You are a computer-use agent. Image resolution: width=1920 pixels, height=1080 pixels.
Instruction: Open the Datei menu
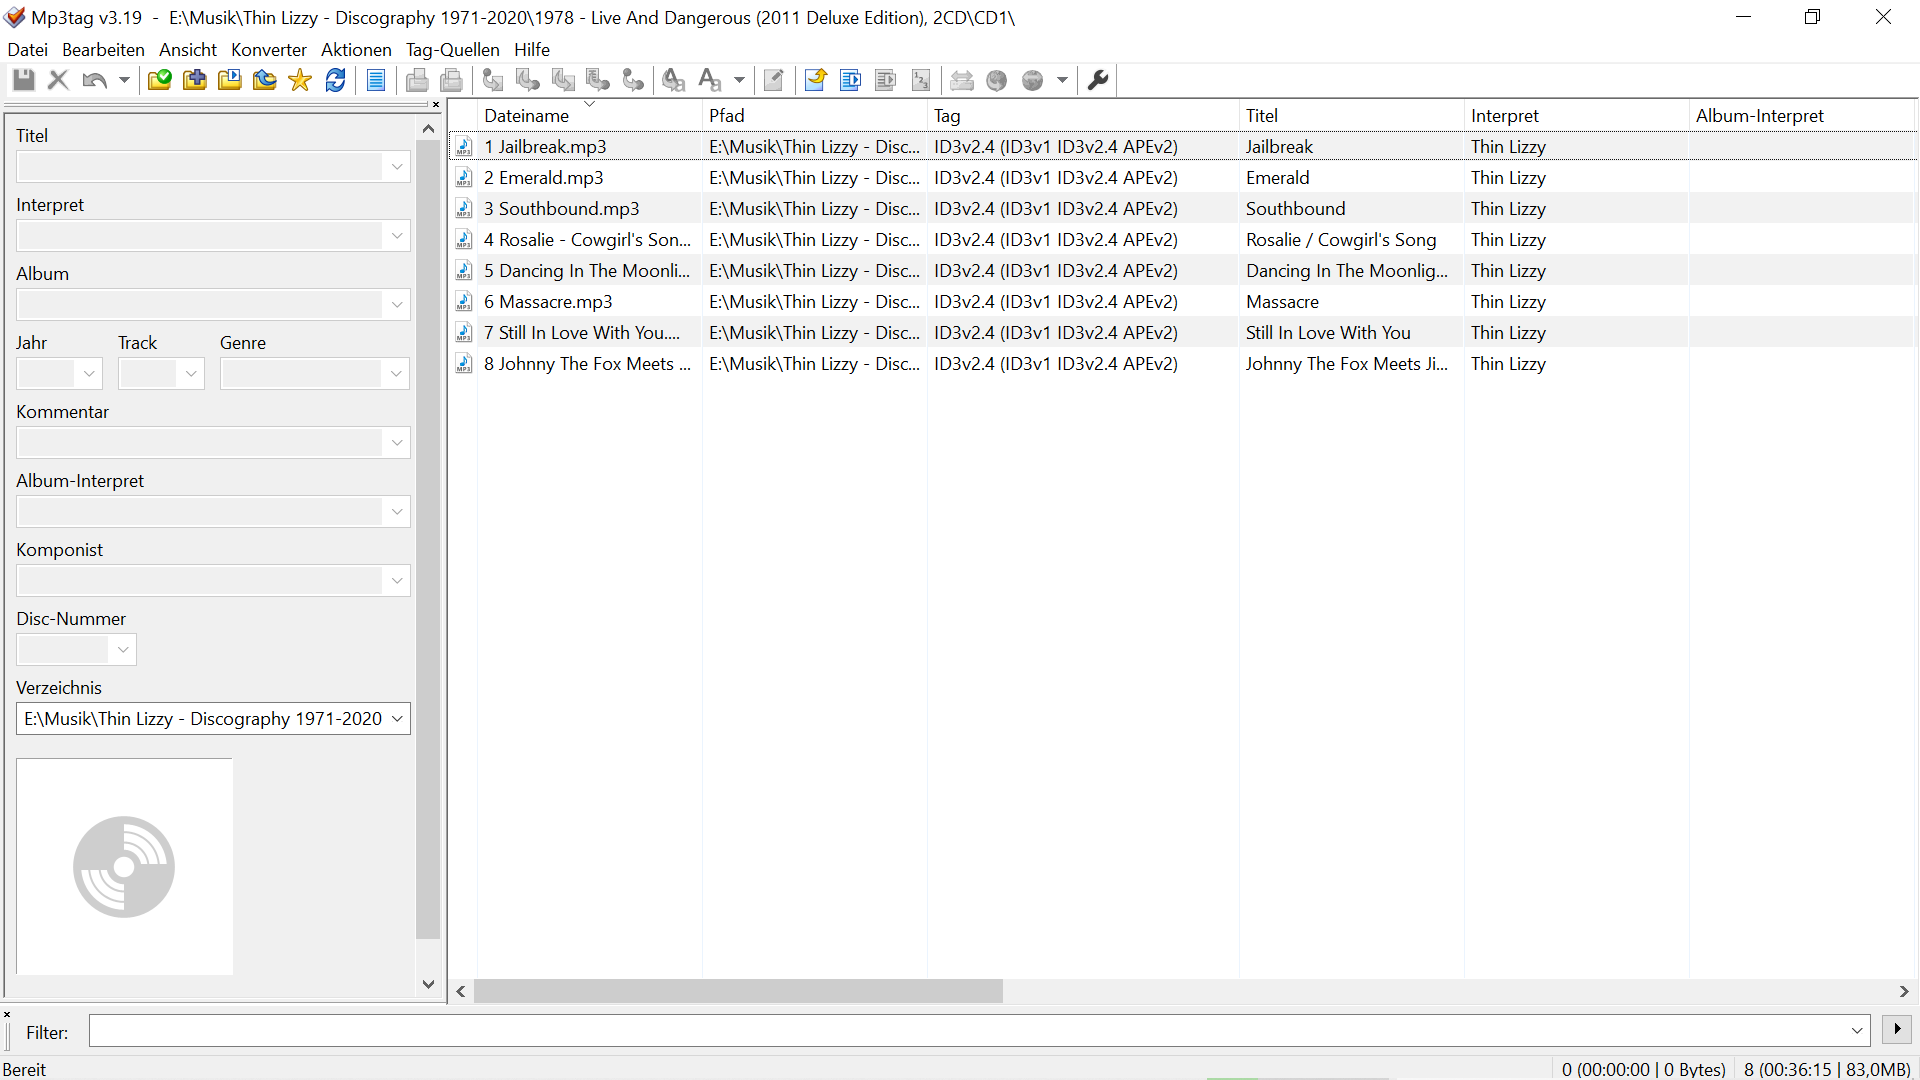tap(27, 50)
